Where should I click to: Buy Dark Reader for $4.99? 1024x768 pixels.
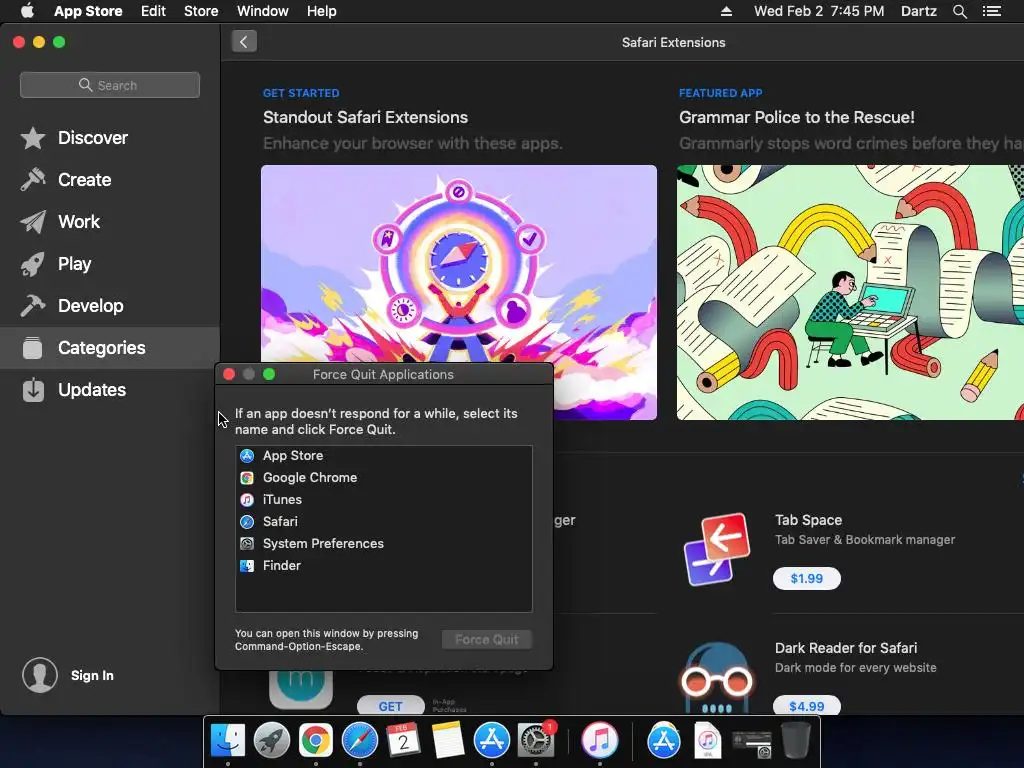pyautogui.click(x=807, y=706)
